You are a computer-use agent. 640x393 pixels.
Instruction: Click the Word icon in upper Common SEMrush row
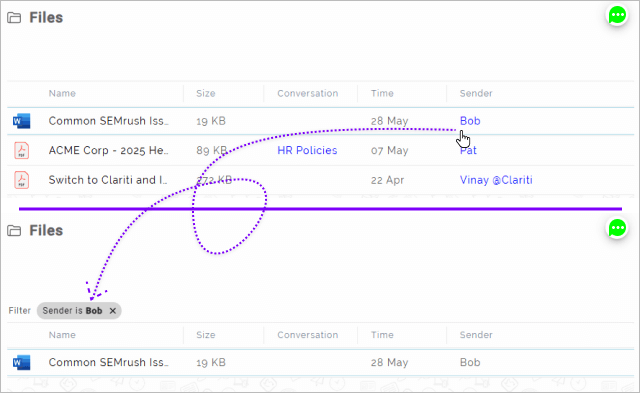pos(21,121)
